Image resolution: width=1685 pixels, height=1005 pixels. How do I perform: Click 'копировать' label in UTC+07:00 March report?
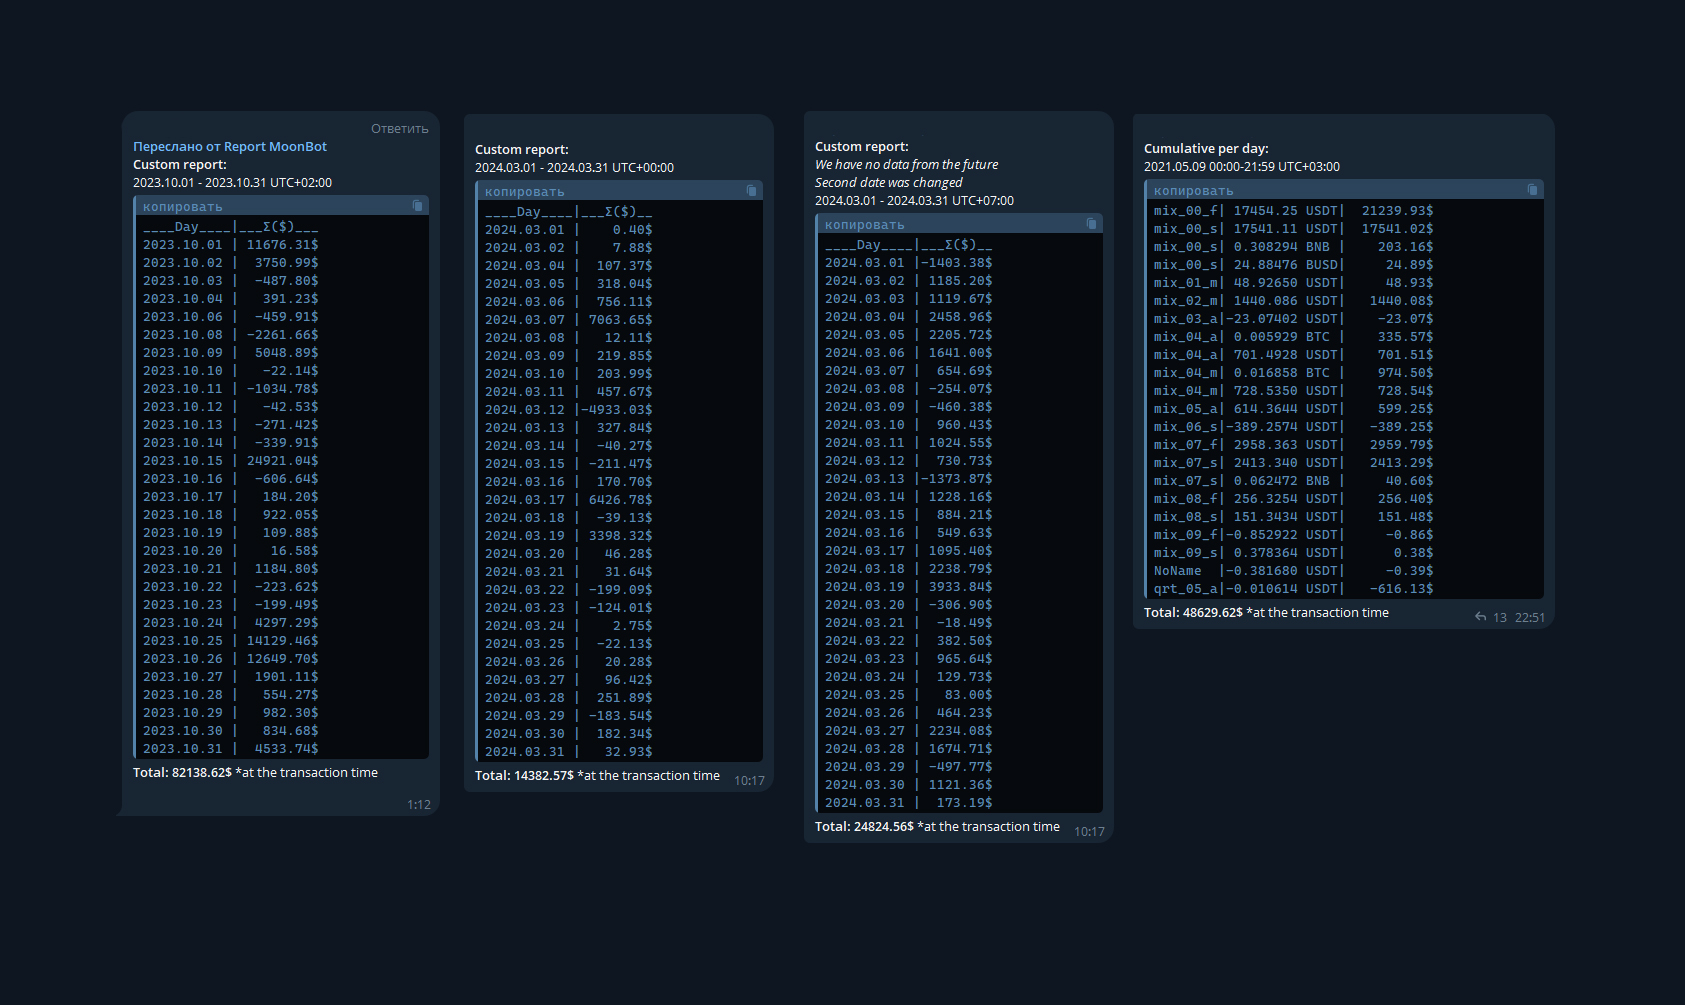pyautogui.click(x=865, y=225)
